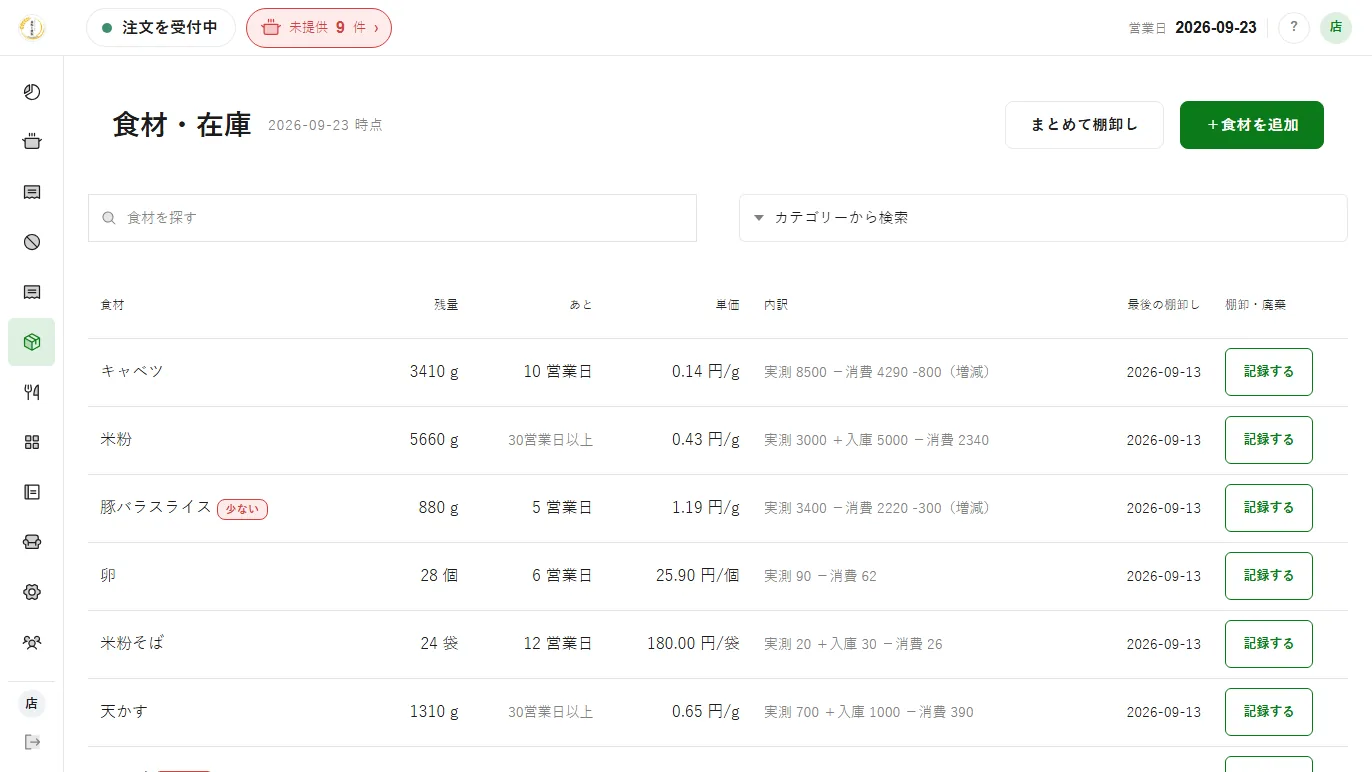Click the 営業日 2026-09-23 date in header
1372x772 pixels.
tap(1192, 28)
